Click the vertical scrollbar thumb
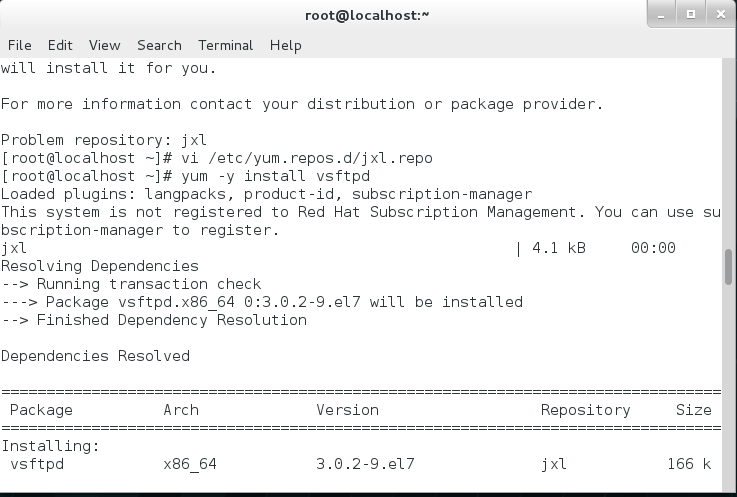 [729, 267]
